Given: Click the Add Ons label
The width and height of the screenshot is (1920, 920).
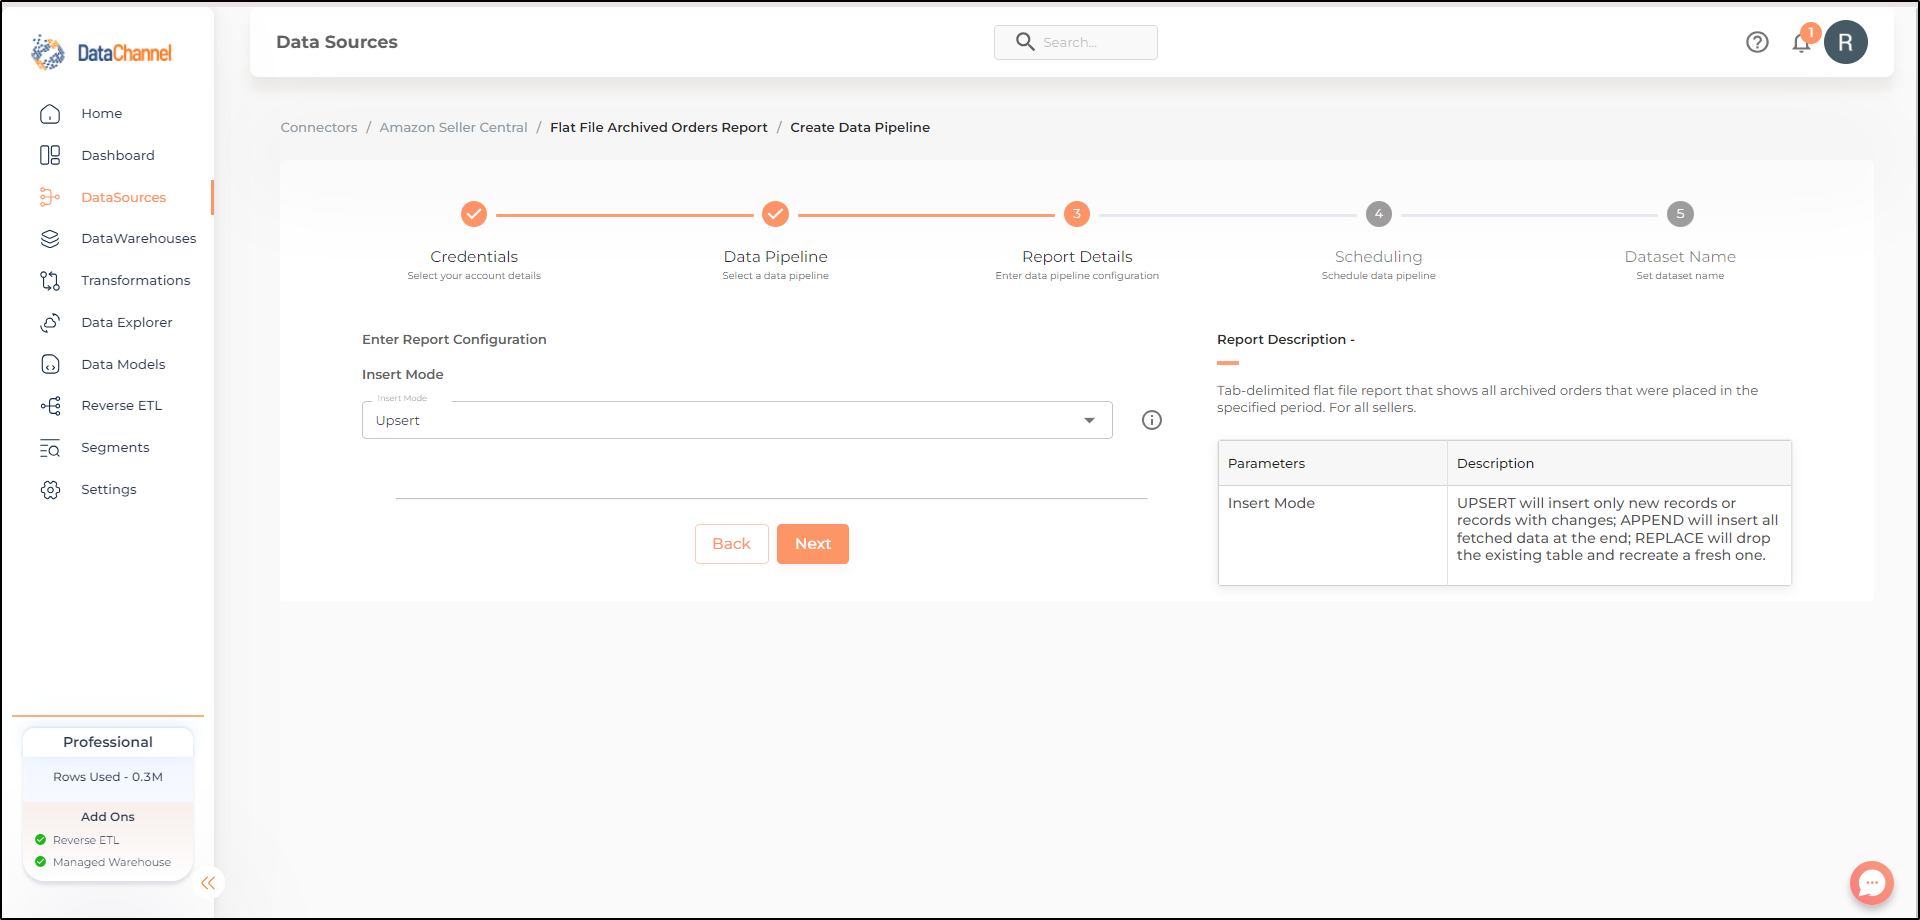Looking at the screenshot, I should pos(108,817).
